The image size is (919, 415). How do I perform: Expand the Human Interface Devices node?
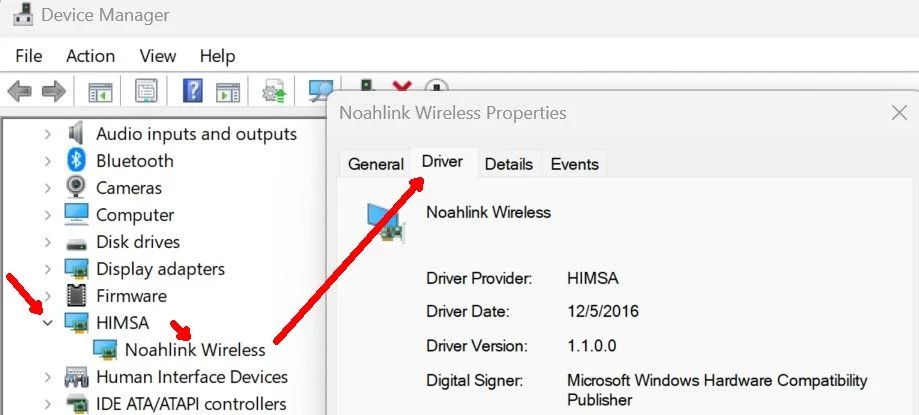(48, 377)
